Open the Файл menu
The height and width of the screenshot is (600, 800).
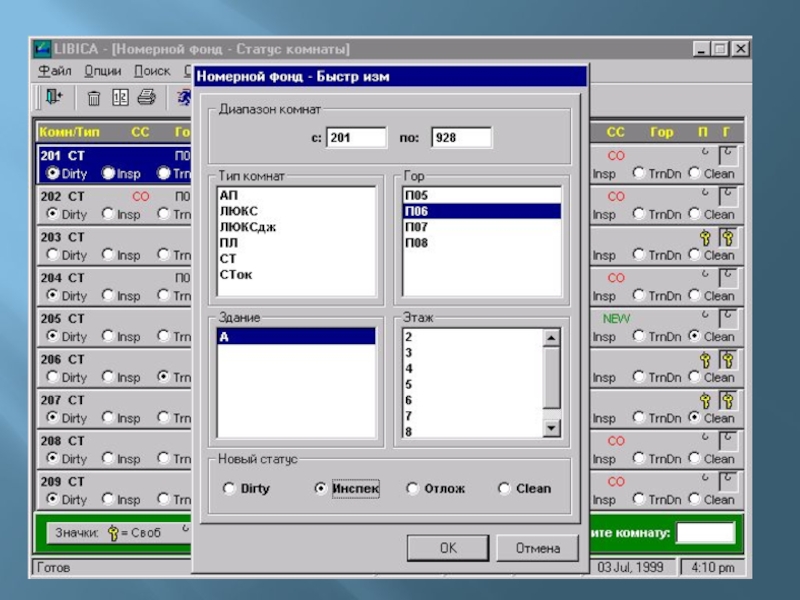click(55, 71)
